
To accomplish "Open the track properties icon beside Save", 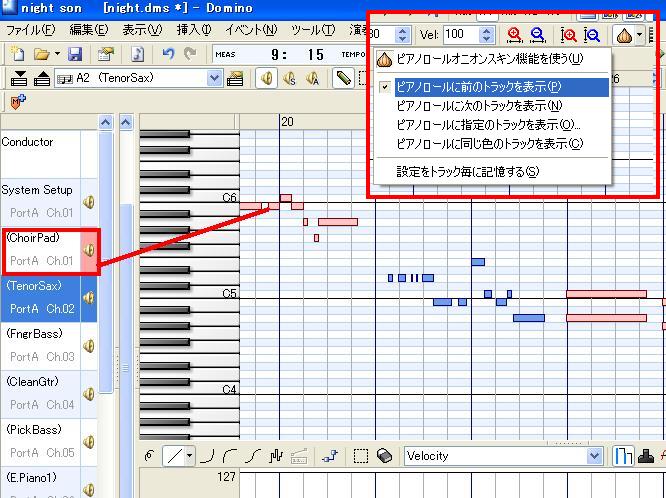I will tap(105, 54).
